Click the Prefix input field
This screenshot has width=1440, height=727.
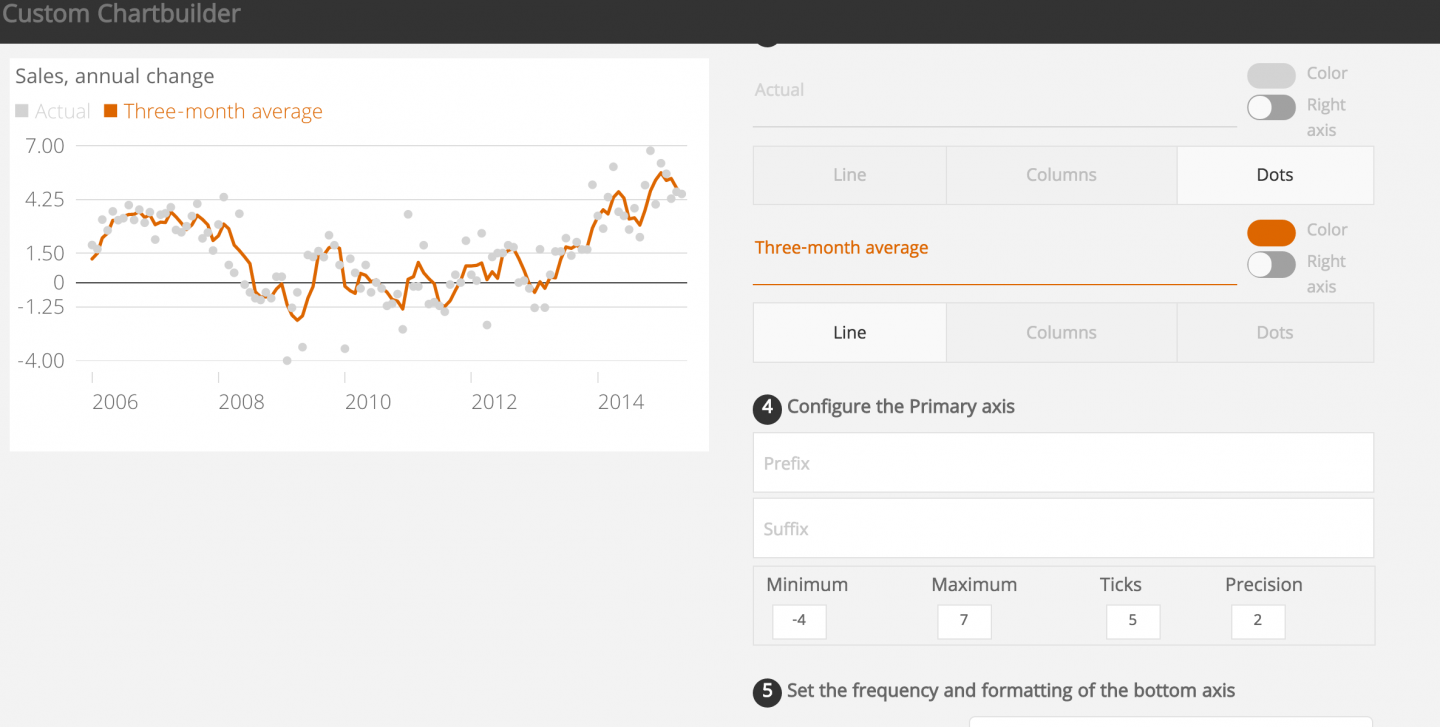click(1062, 462)
